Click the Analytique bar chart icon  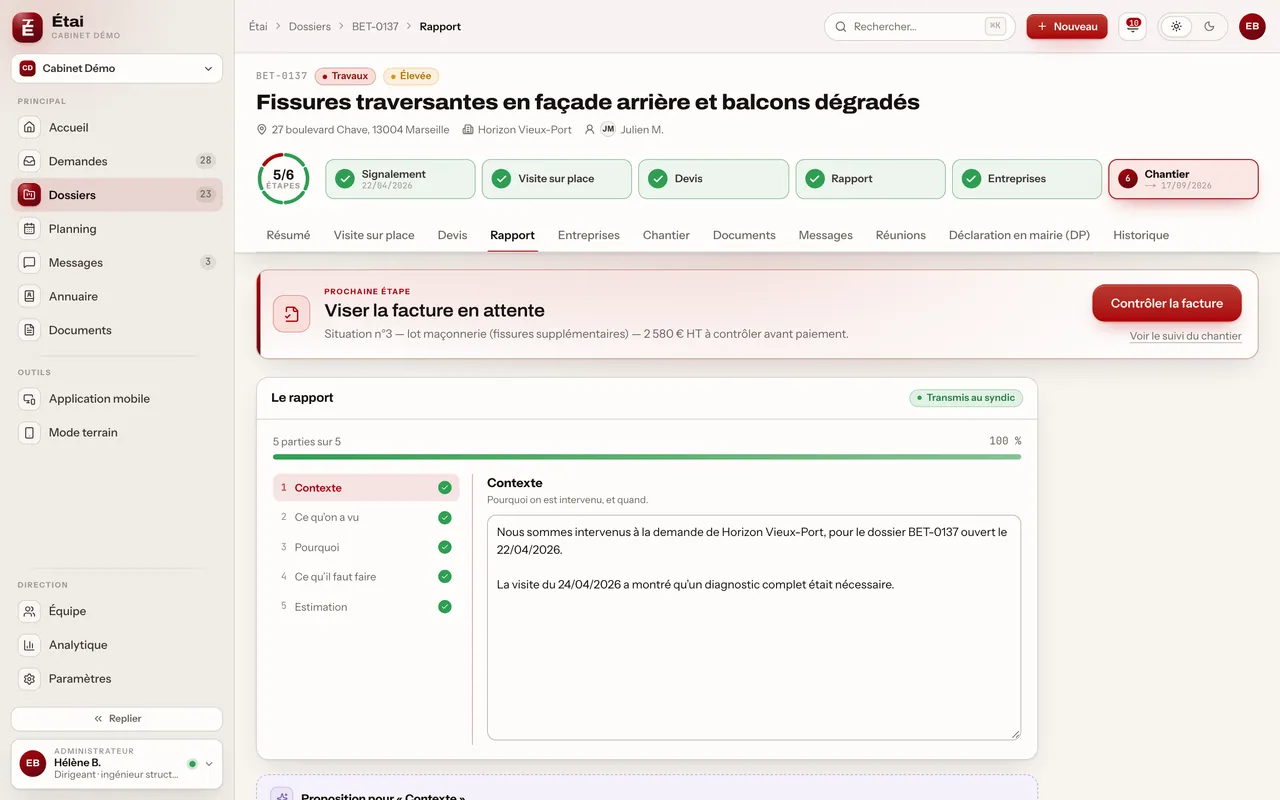click(30, 645)
